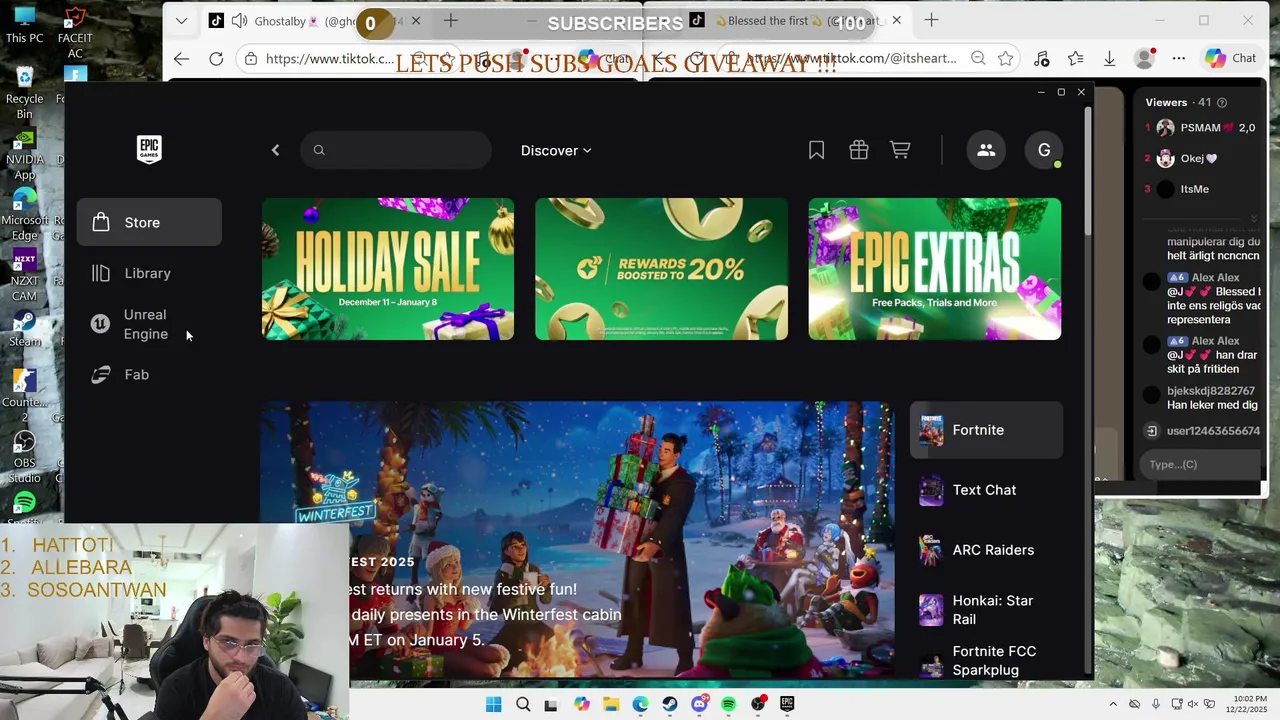Click the Epic Games logo in the launcher
The width and height of the screenshot is (1280, 720).
[149, 150]
